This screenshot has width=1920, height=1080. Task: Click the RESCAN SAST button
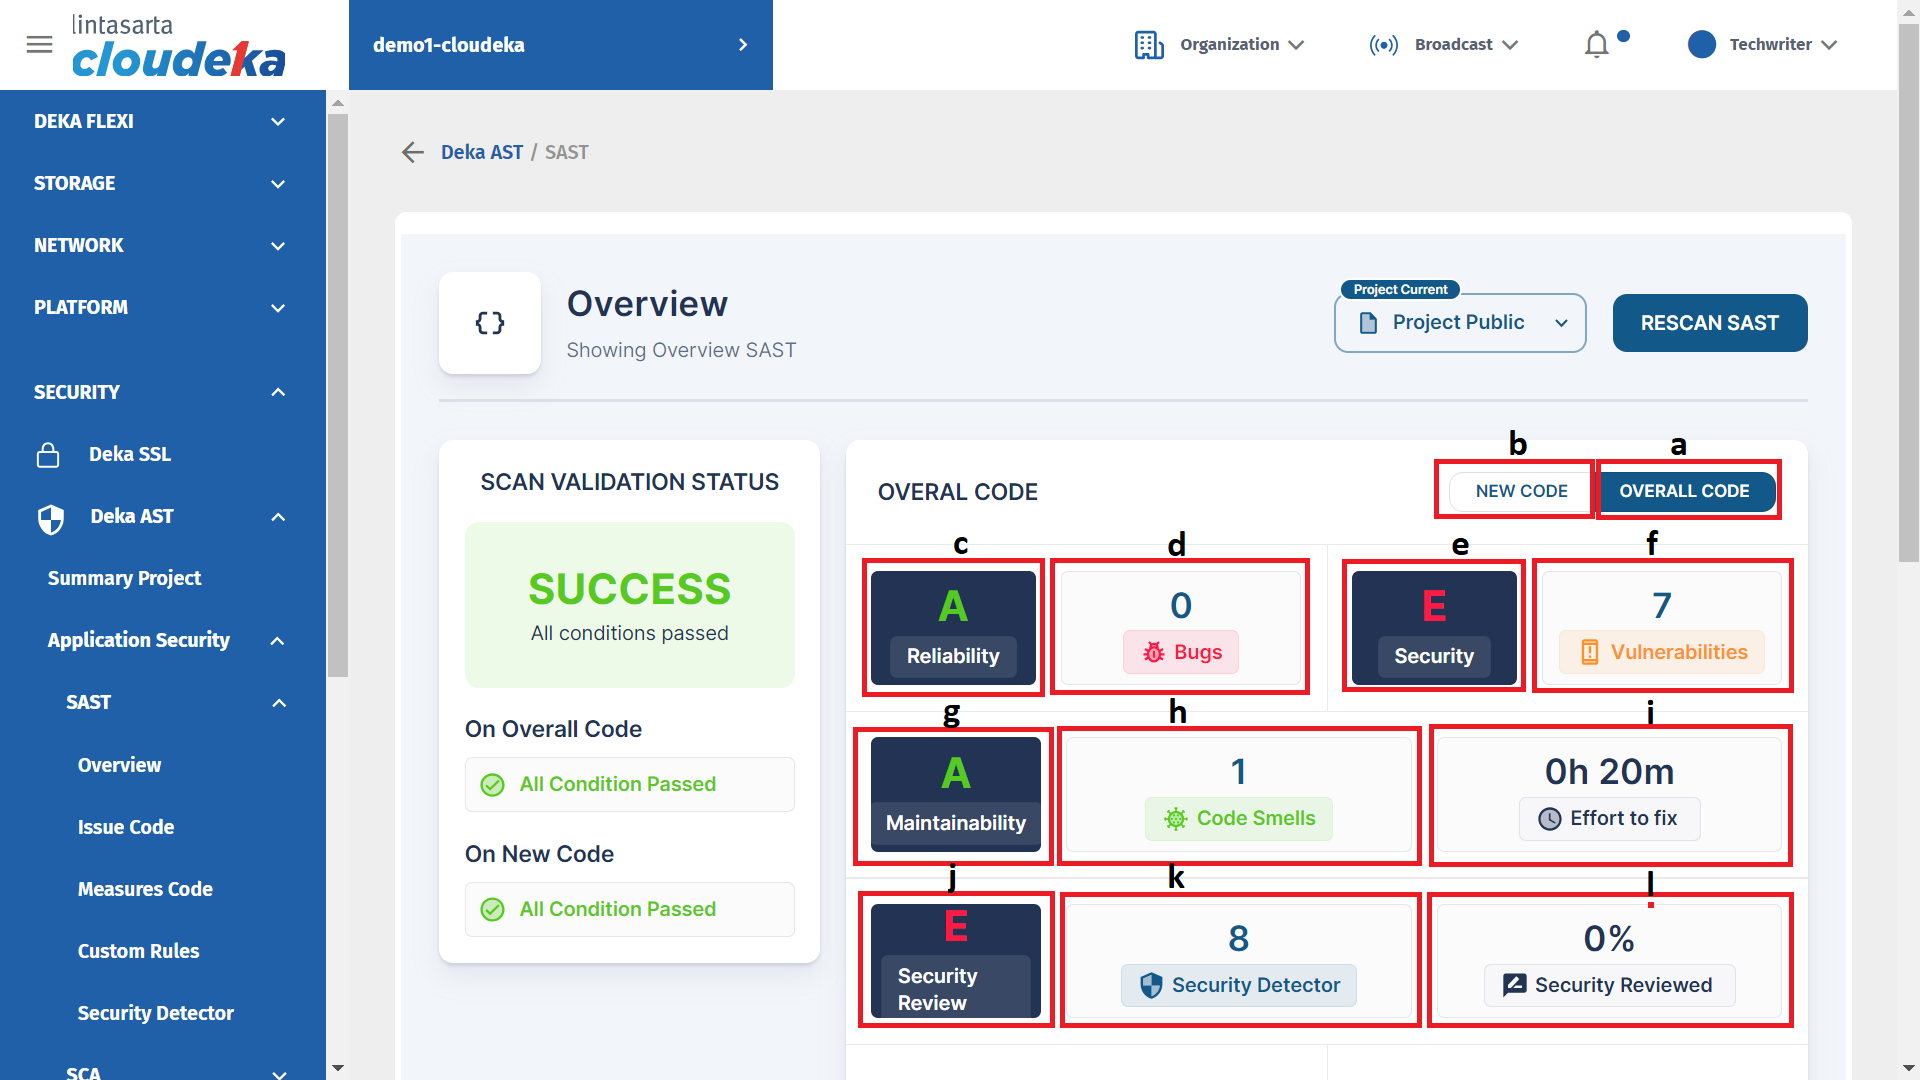(1709, 323)
